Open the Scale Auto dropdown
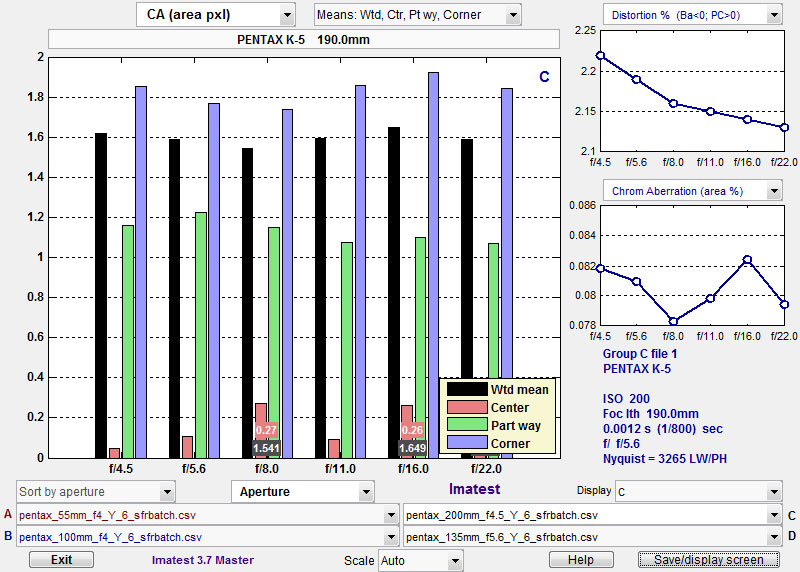This screenshot has width=800, height=572. point(420,561)
